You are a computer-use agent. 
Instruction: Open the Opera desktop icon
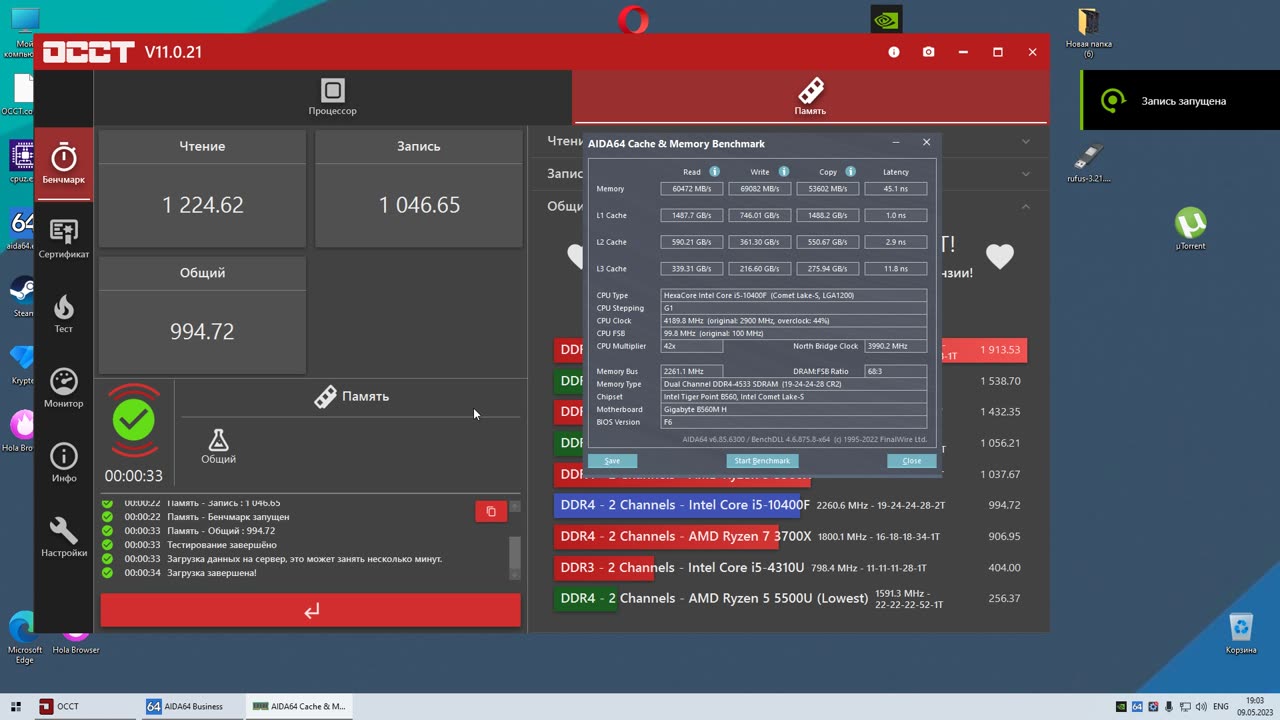click(x=632, y=21)
